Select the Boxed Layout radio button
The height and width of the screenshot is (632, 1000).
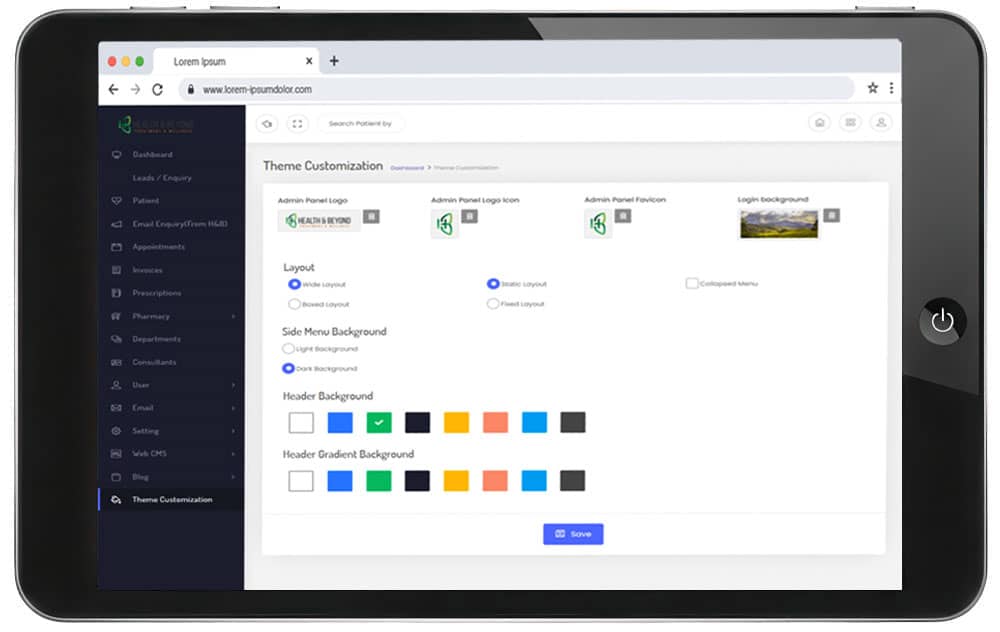click(x=294, y=304)
